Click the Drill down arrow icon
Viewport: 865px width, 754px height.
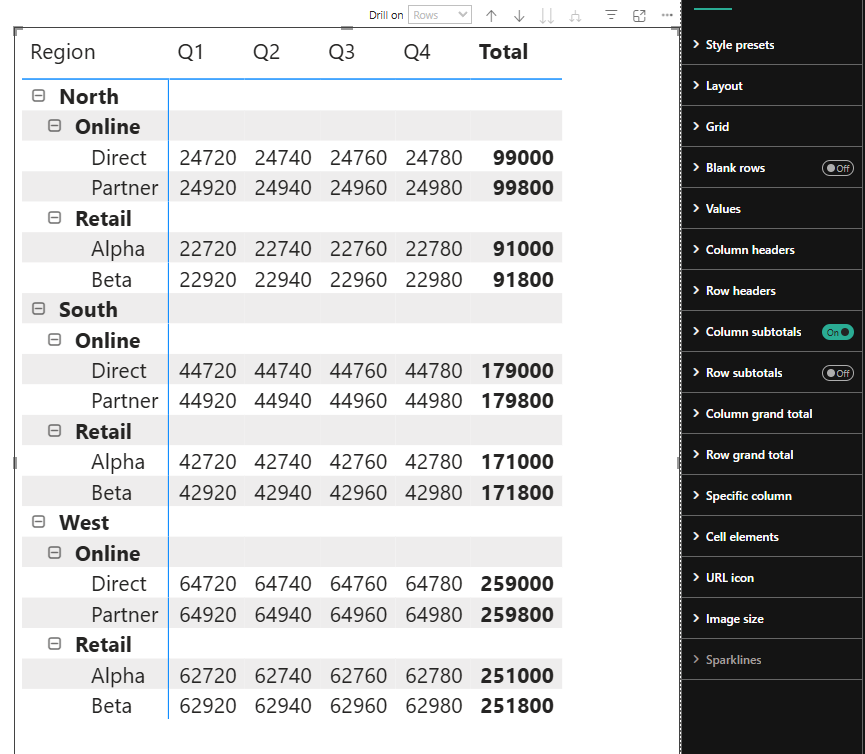click(519, 15)
